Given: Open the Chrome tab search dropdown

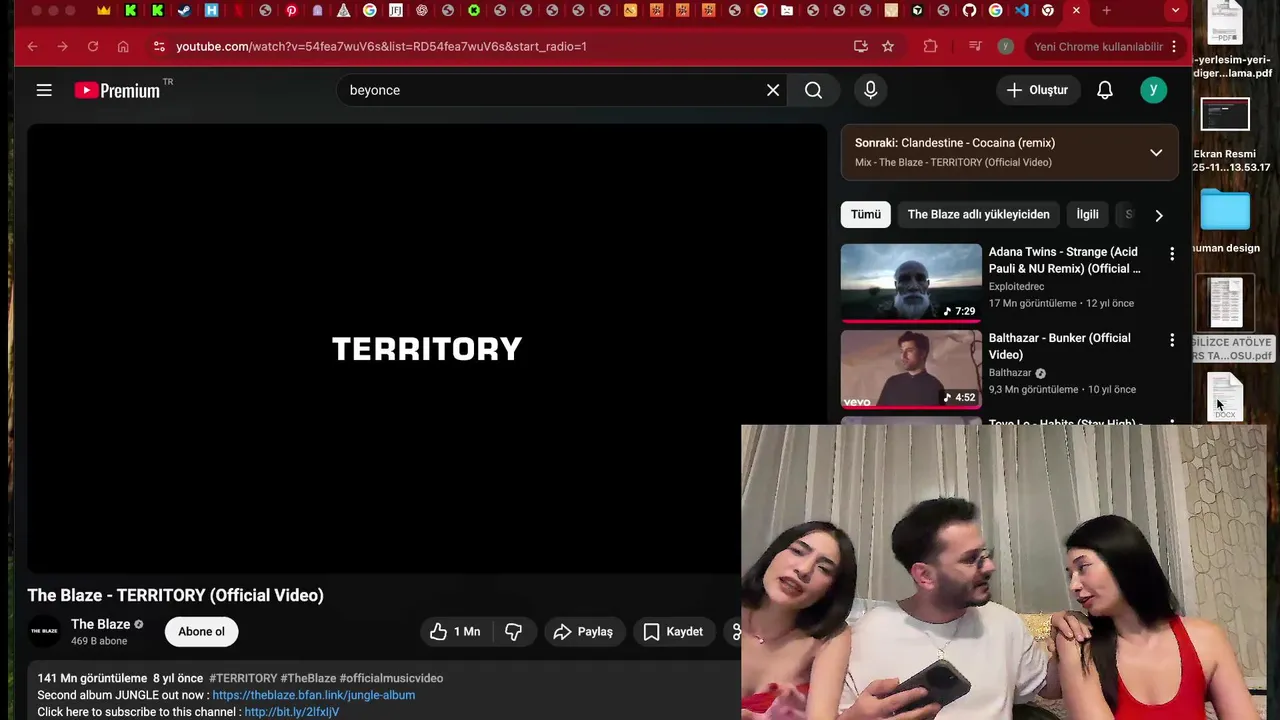Looking at the screenshot, I should (1175, 10).
